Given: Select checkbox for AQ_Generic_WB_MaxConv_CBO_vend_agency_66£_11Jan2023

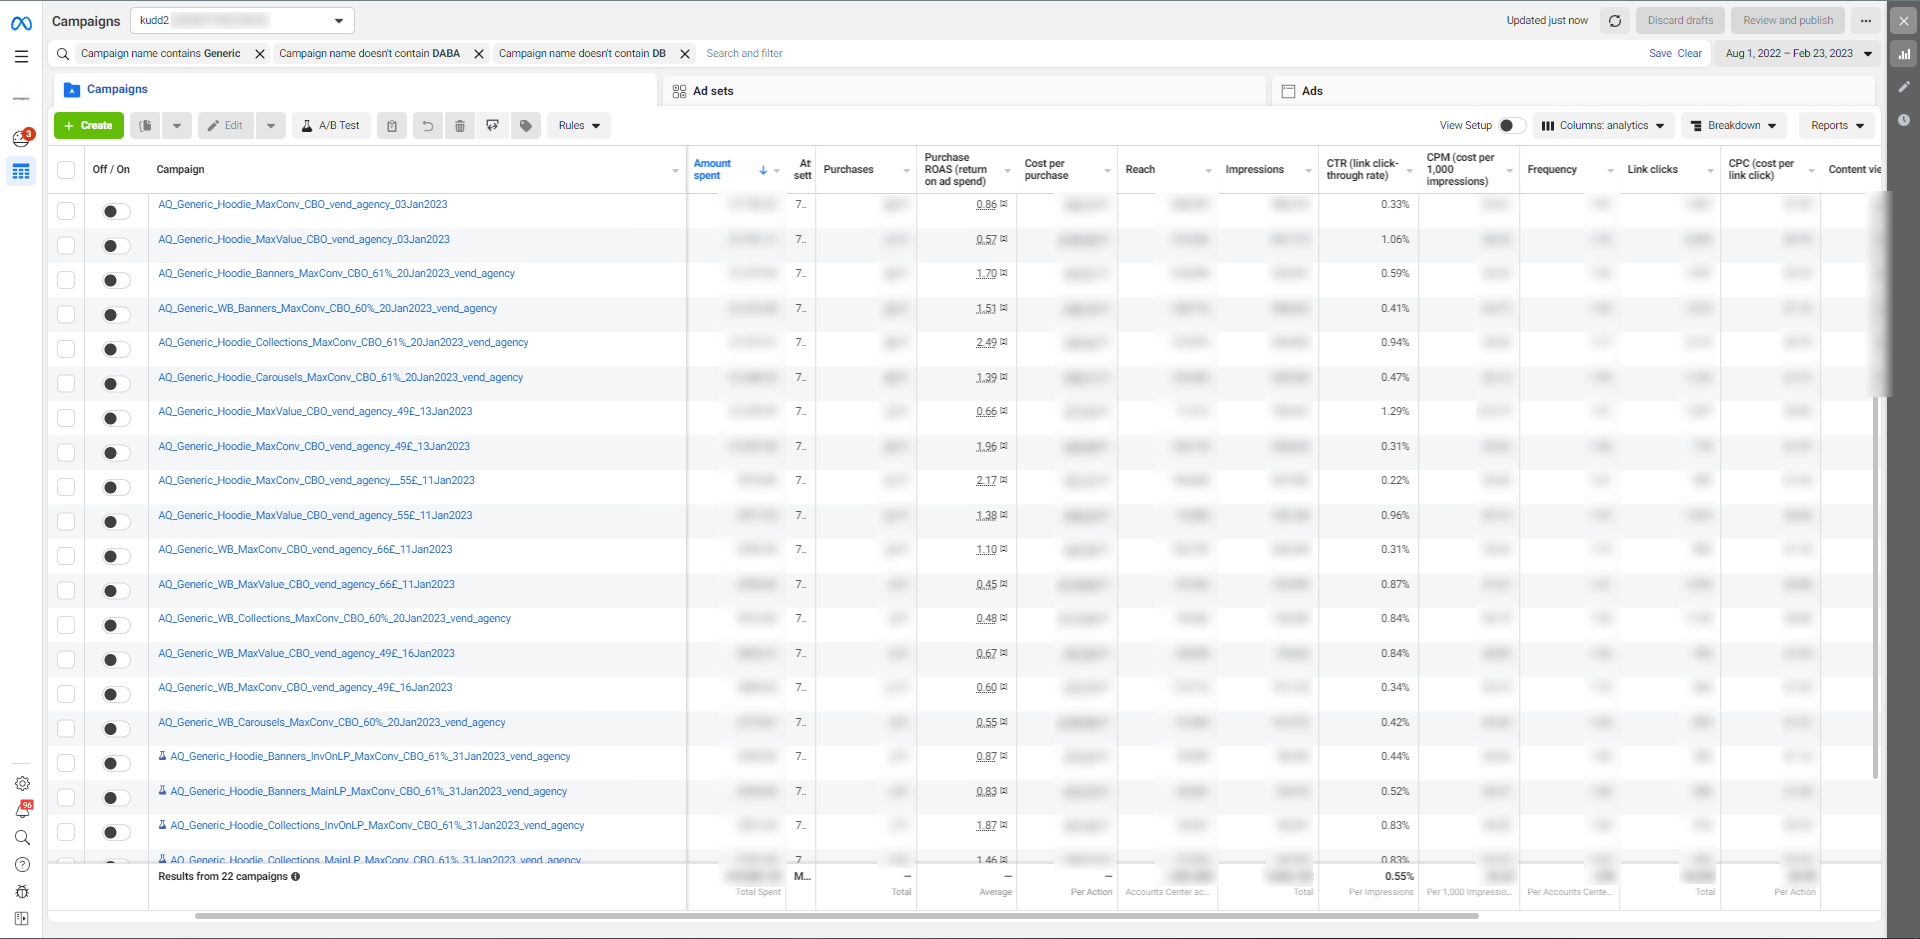Looking at the screenshot, I should click(66, 556).
